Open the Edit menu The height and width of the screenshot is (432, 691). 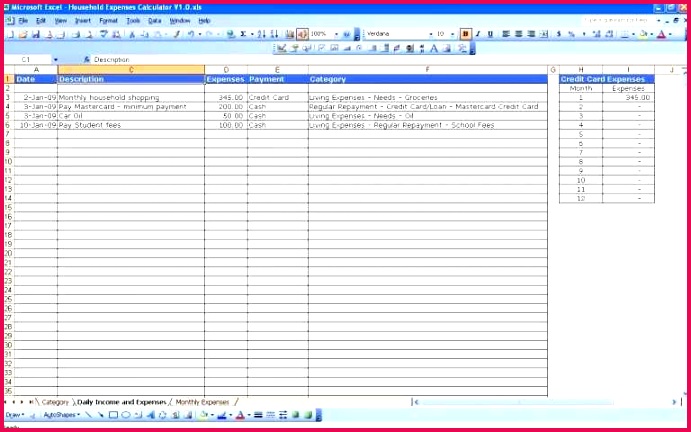[41, 21]
